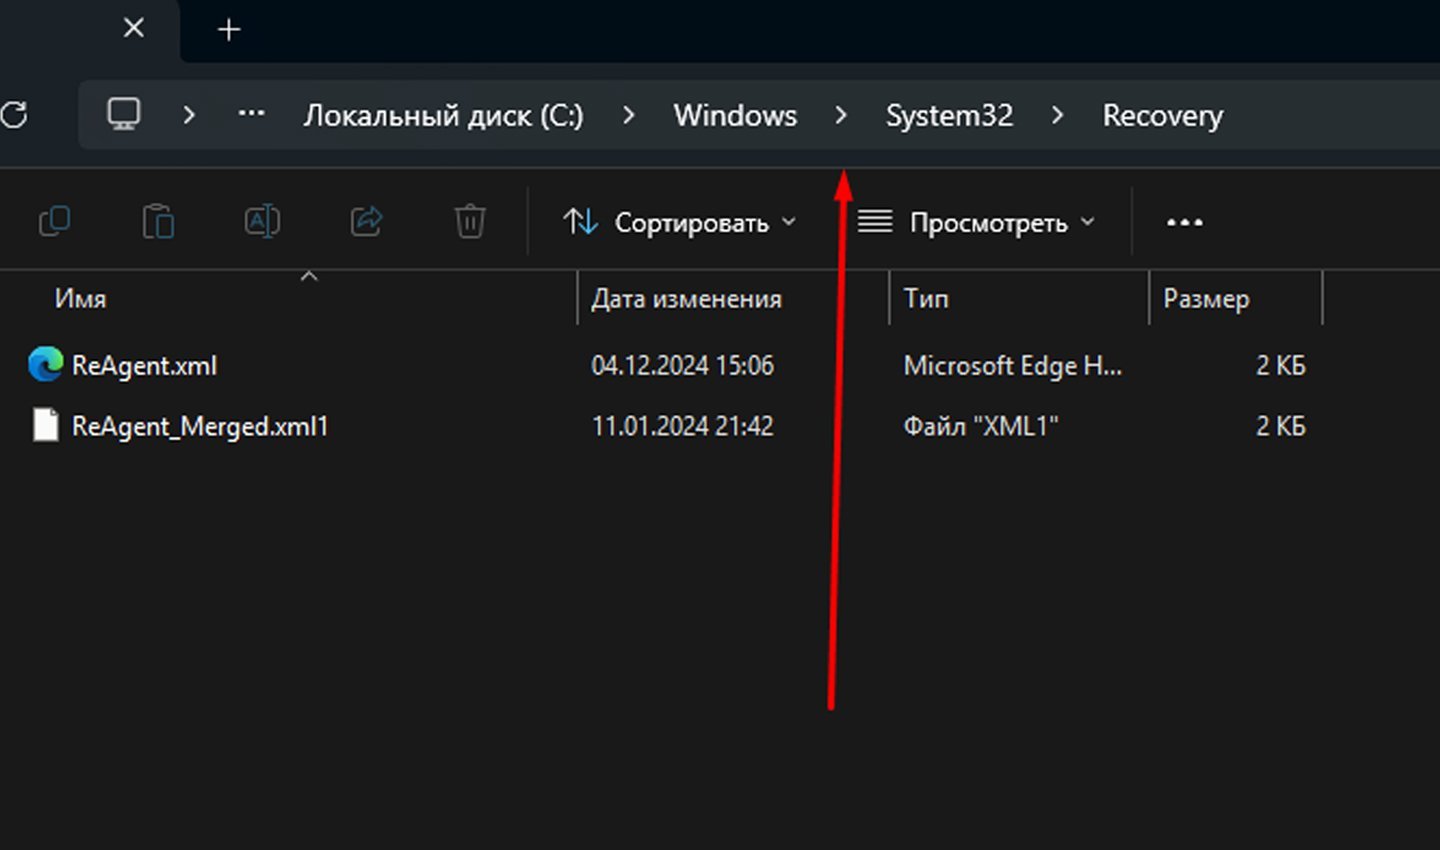The height and width of the screenshot is (850, 1440).
Task: Click date 04.12.2024 15:06
Action: pyautogui.click(x=683, y=365)
